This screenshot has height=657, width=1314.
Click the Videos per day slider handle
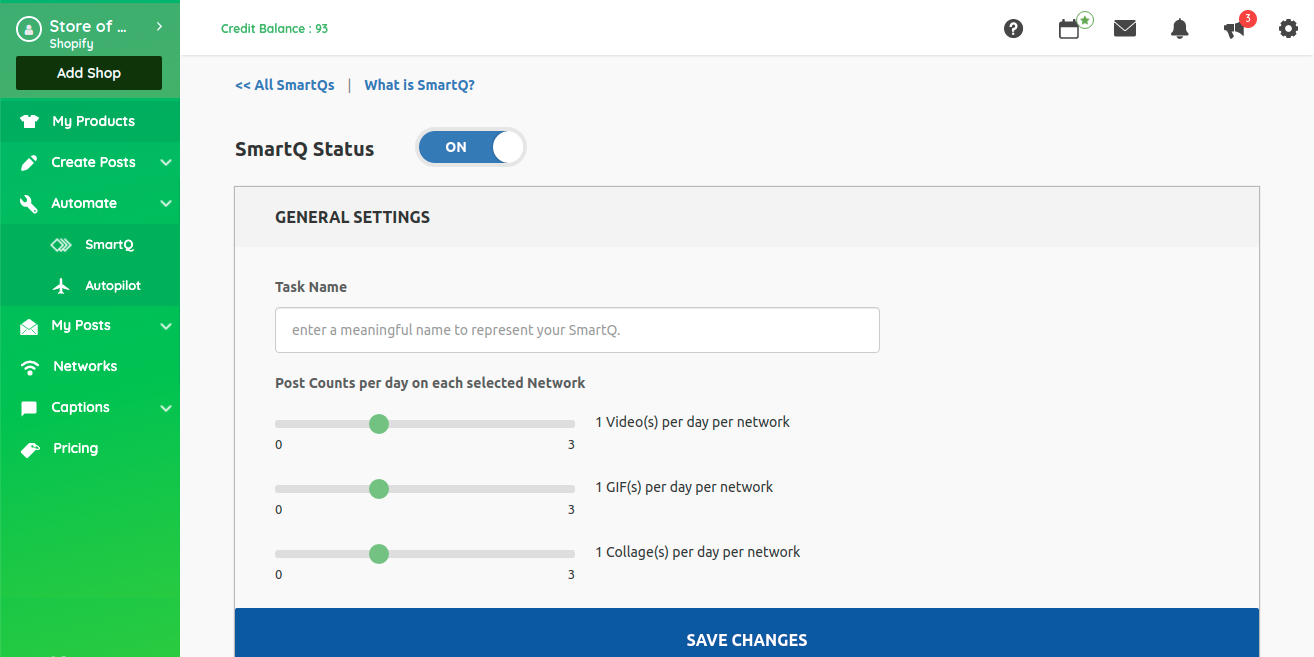tap(378, 424)
